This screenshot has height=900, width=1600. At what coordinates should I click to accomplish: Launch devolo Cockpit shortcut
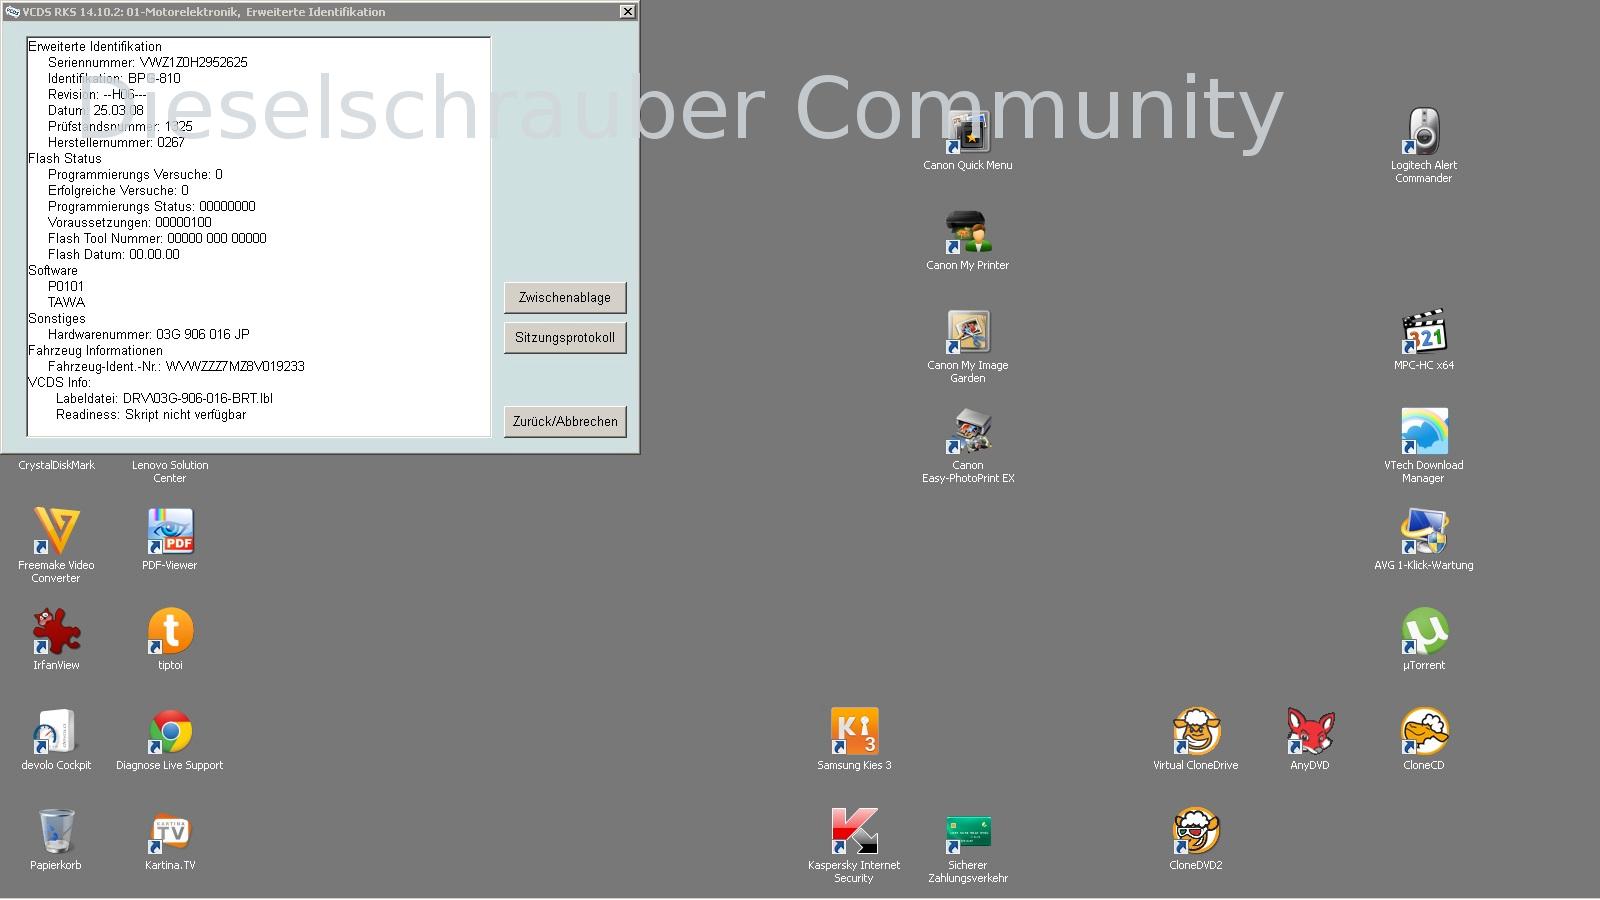click(x=56, y=732)
